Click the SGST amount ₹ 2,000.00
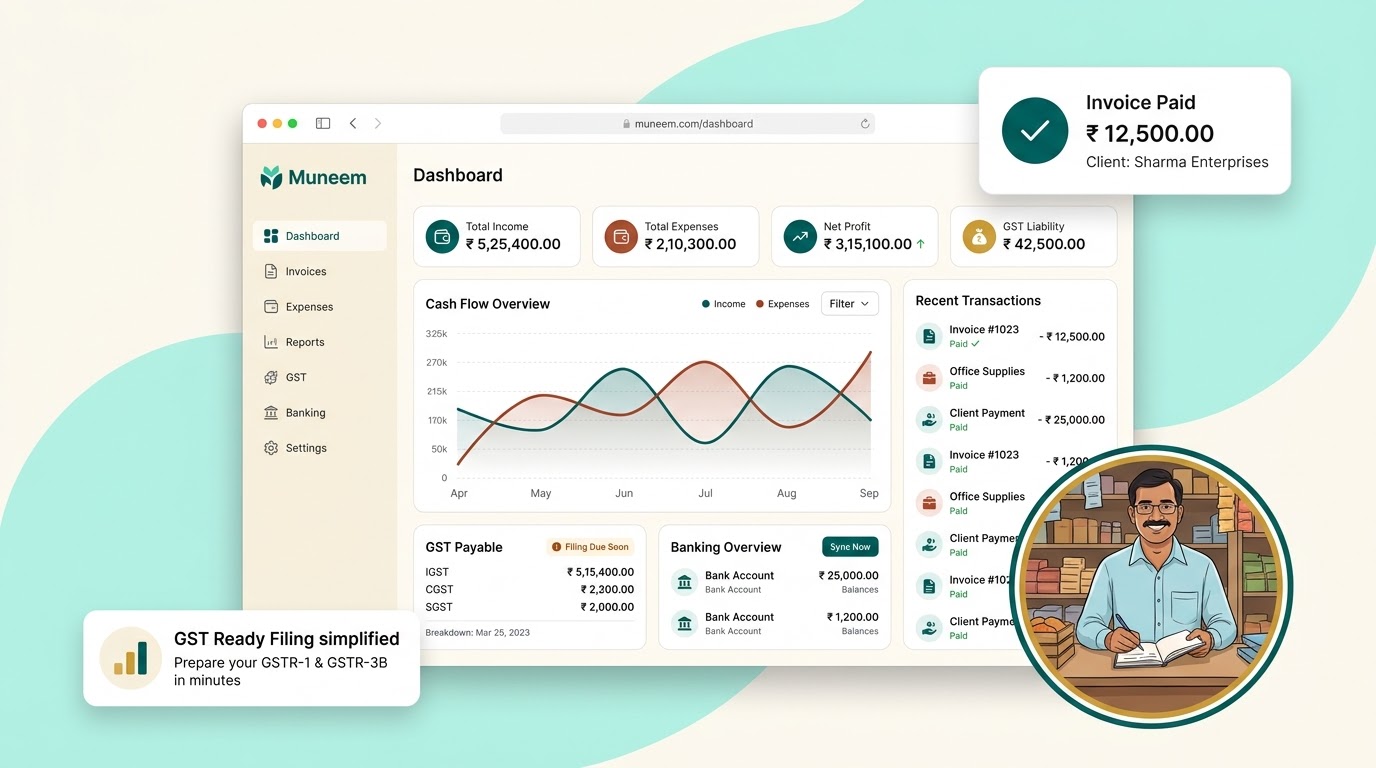 point(607,607)
